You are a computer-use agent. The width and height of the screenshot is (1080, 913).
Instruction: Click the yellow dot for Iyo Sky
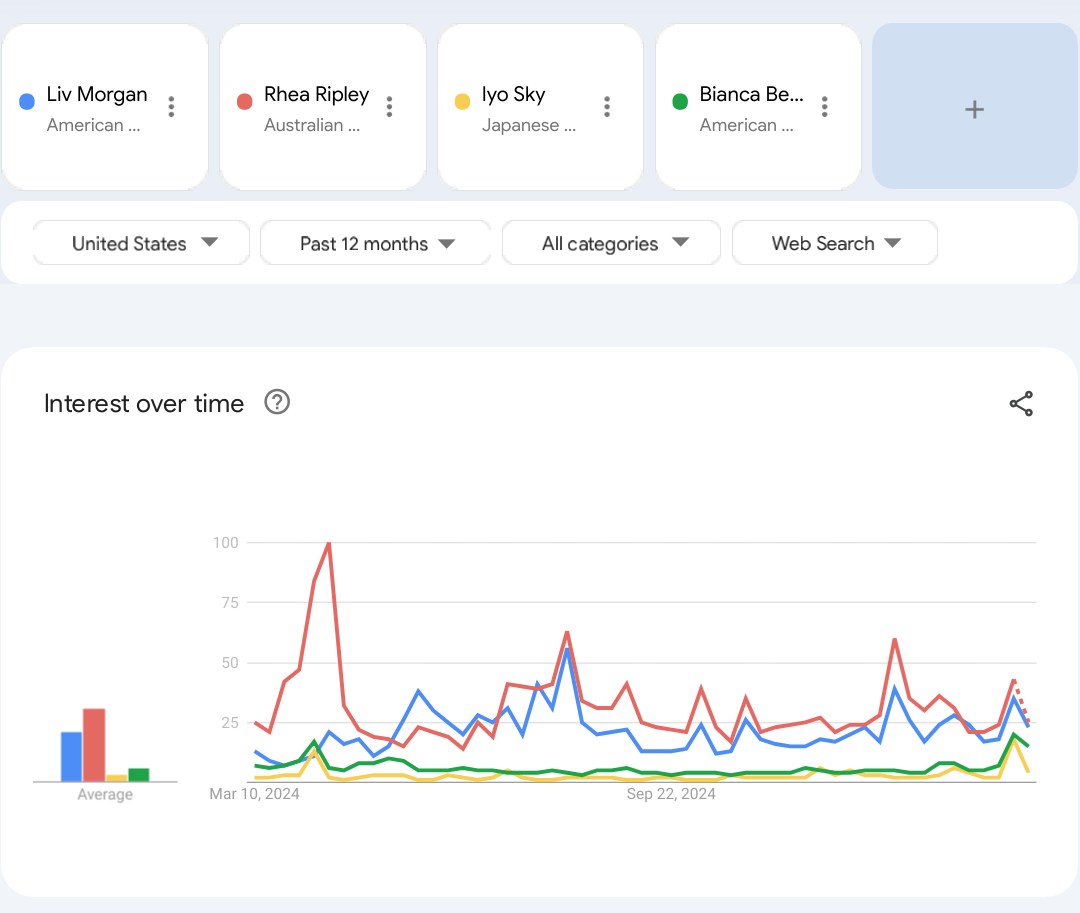(x=462, y=102)
